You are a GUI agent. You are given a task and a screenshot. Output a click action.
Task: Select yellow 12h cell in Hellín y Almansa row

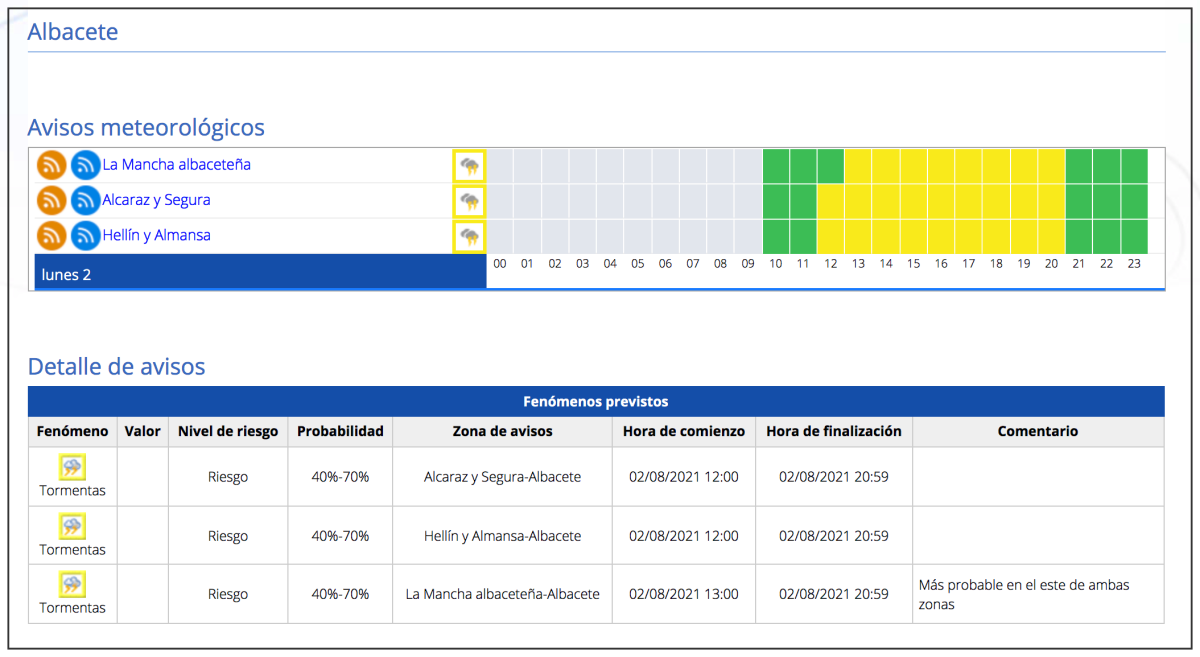tap(831, 236)
